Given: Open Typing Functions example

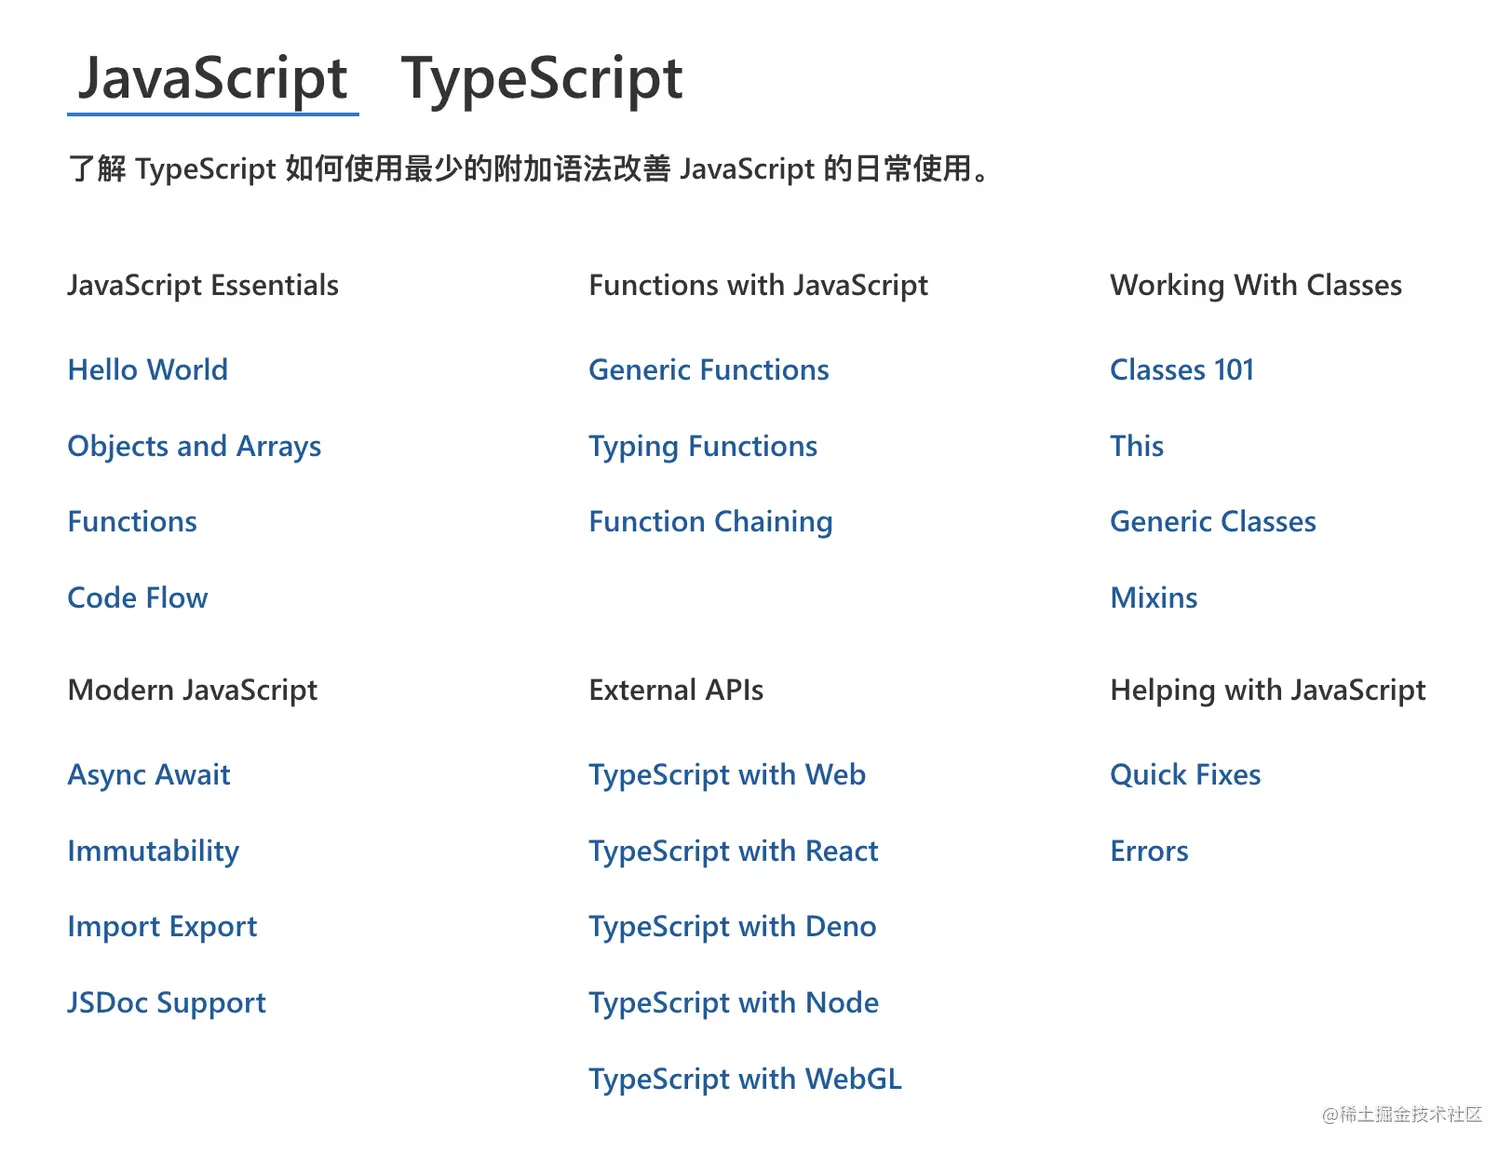Looking at the screenshot, I should click(x=703, y=447).
